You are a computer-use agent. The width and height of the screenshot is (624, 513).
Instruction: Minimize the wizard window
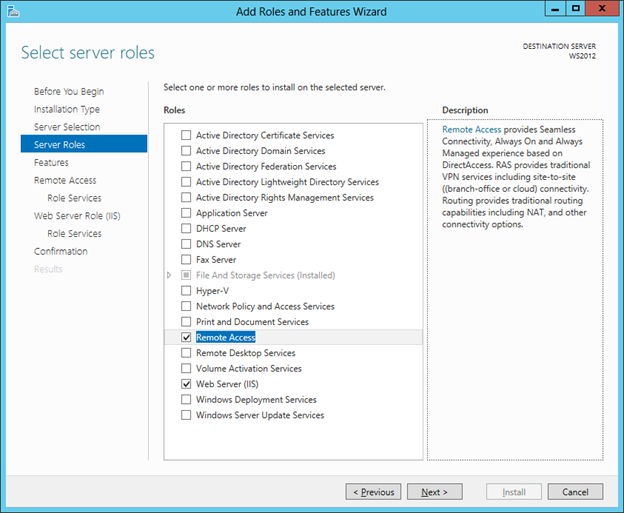pyautogui.click(x=555, y=8)
